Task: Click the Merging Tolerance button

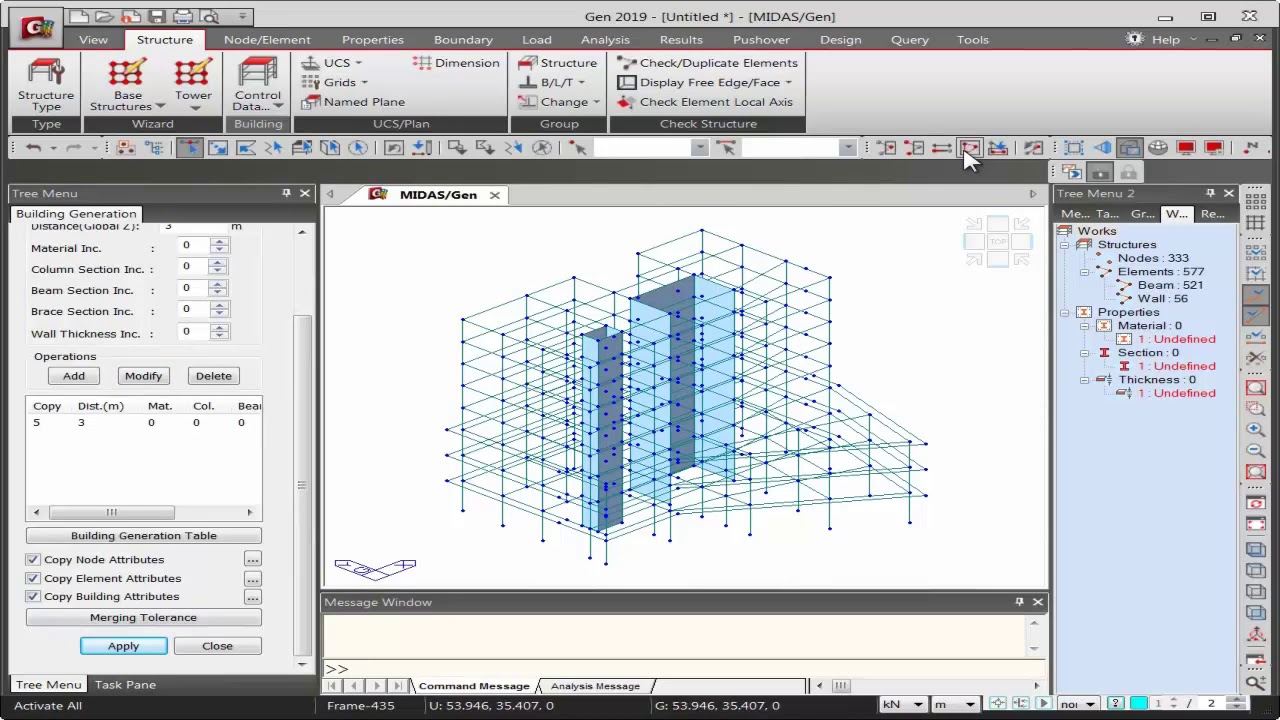Action: [143, 618]
